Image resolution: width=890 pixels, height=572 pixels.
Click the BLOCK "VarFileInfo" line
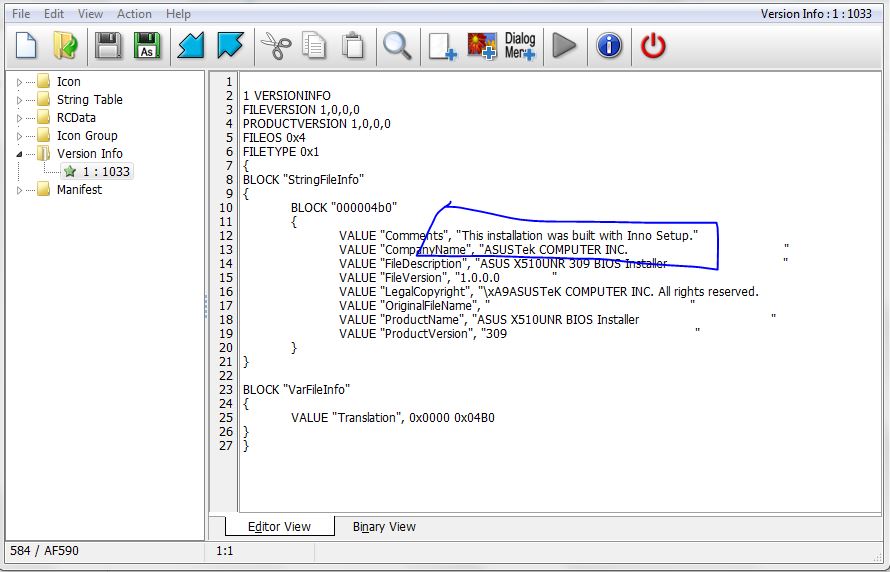[296, 390]
